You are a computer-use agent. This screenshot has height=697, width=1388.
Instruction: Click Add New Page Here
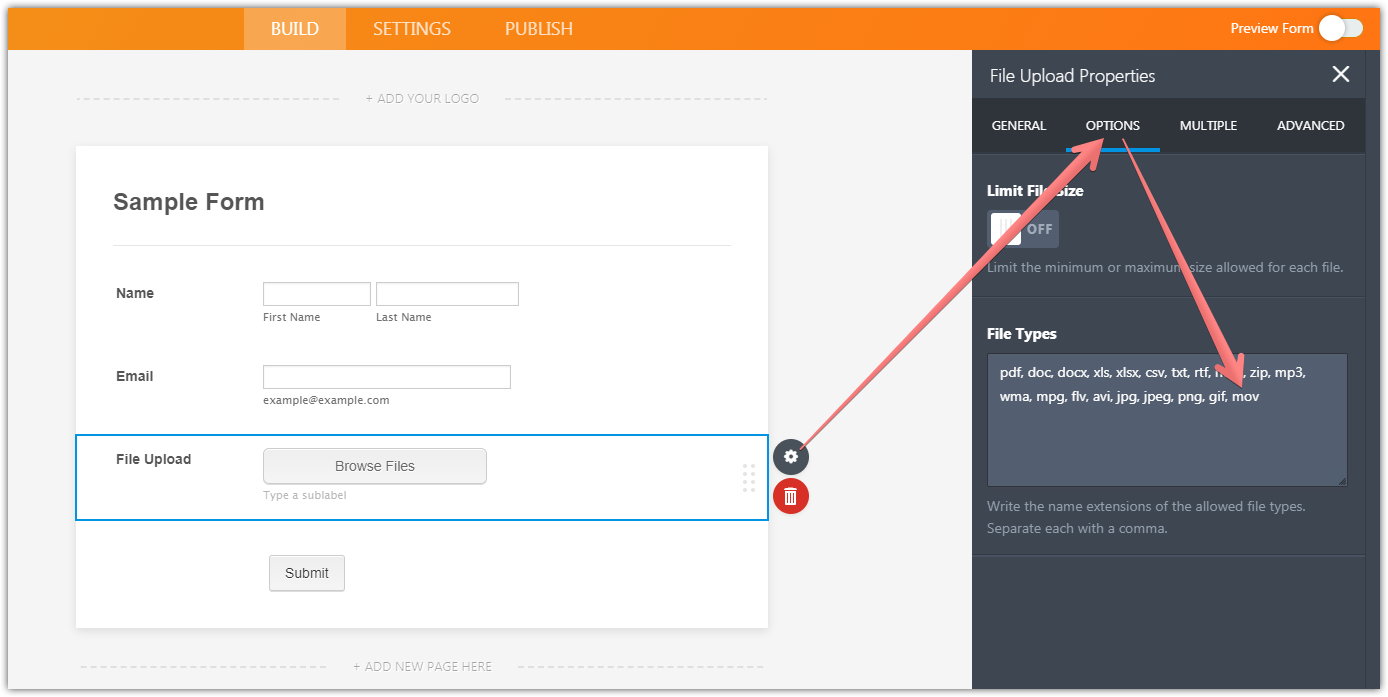tap(422, 666)
